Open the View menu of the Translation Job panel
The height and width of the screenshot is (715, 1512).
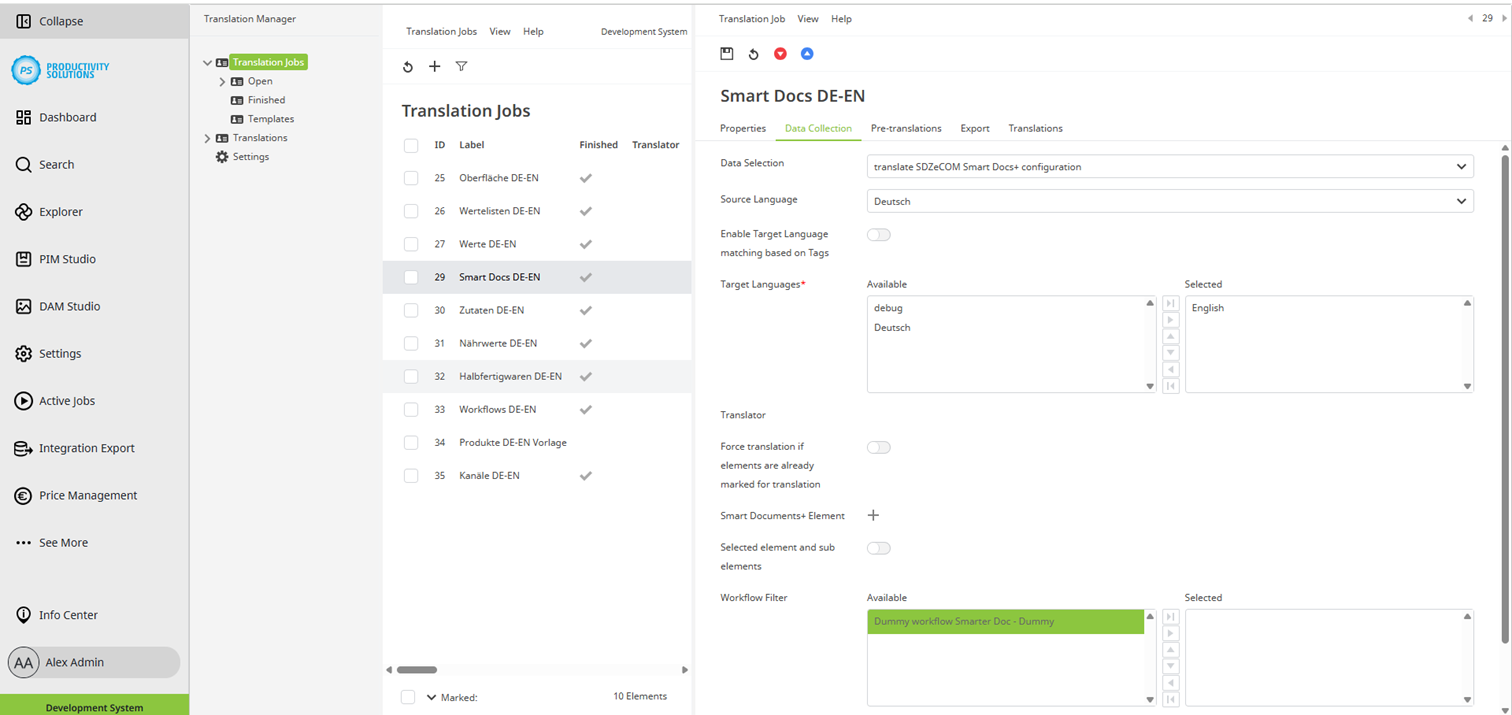click(x=807, y=18)
